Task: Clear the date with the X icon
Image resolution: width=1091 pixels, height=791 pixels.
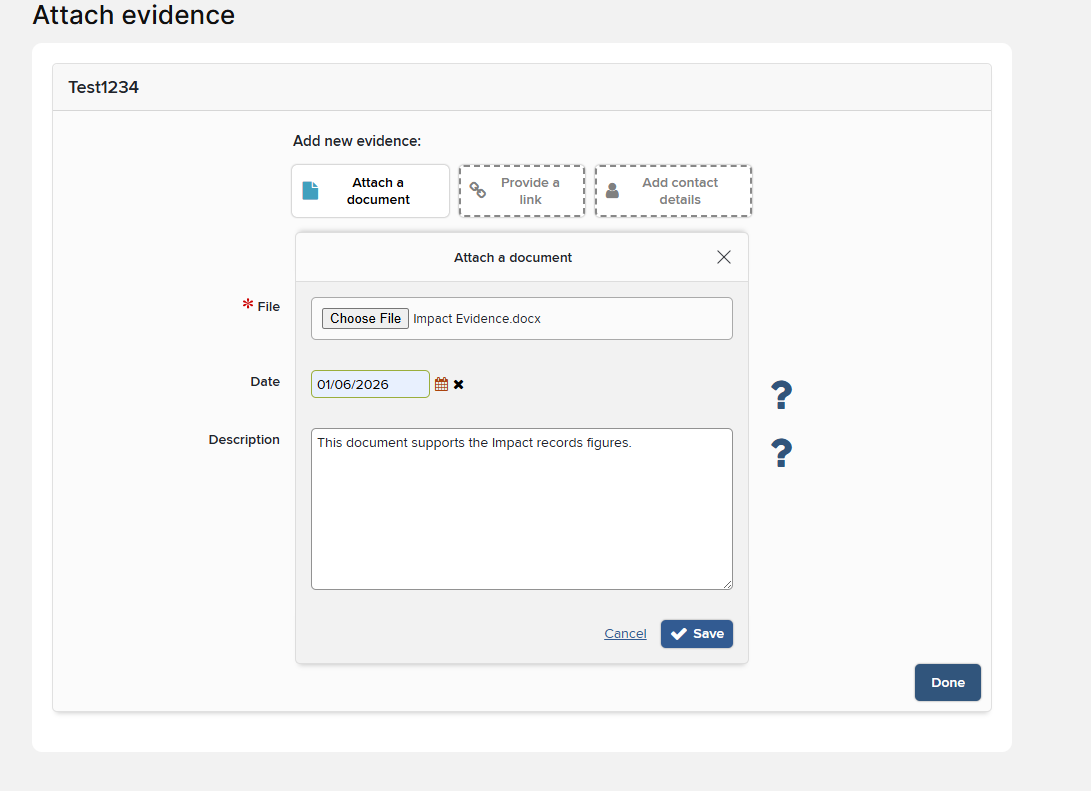Action: tap(459, 384)
